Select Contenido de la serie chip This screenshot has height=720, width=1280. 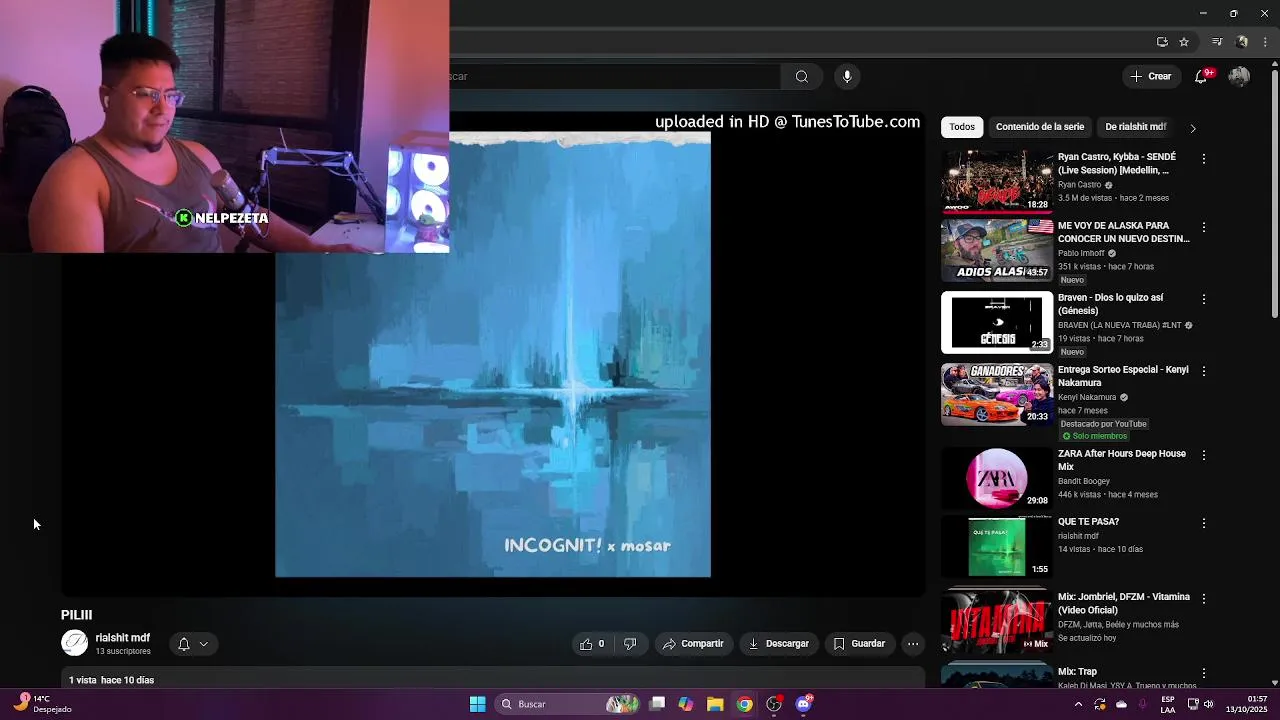[x=1040, y=127]
